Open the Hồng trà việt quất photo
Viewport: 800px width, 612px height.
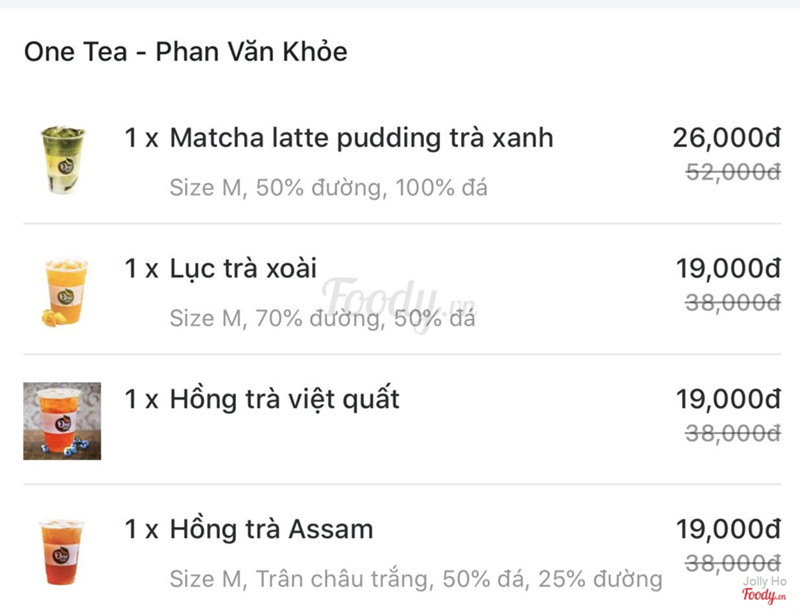coord(62,421)
